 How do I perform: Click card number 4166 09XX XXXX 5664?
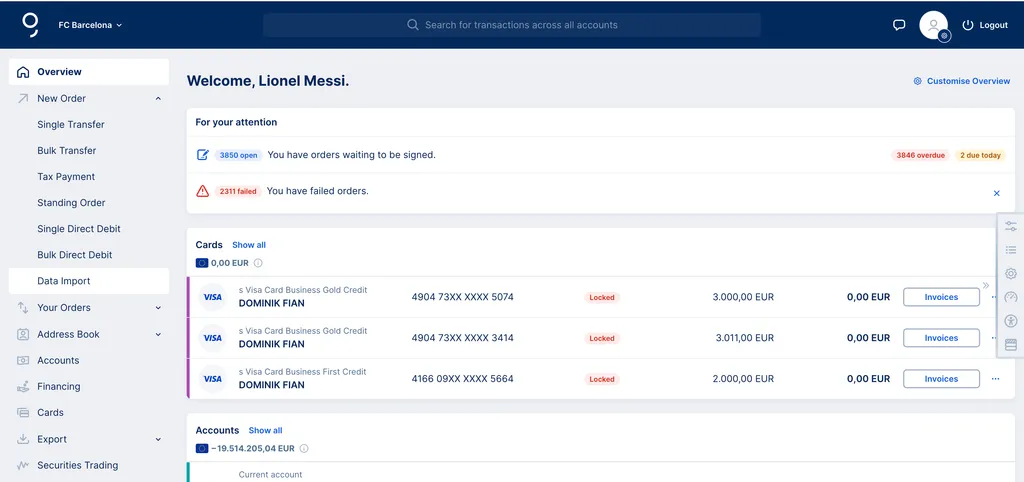(x=462, y=379)
